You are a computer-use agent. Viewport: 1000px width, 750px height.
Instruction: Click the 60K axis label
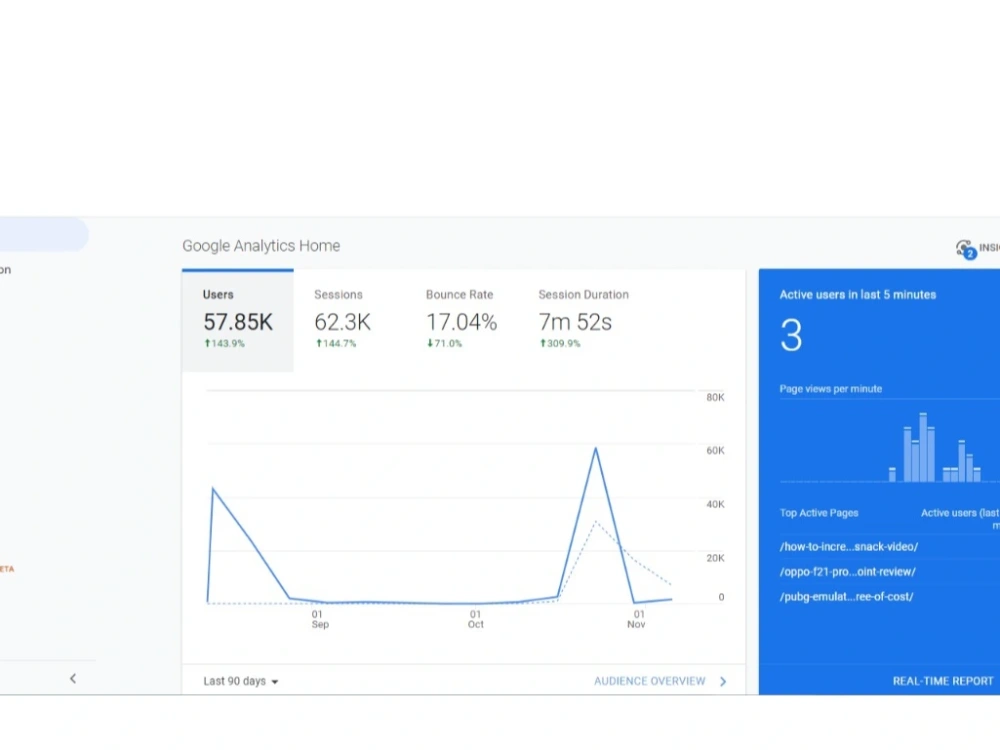(x=715, y=450)
